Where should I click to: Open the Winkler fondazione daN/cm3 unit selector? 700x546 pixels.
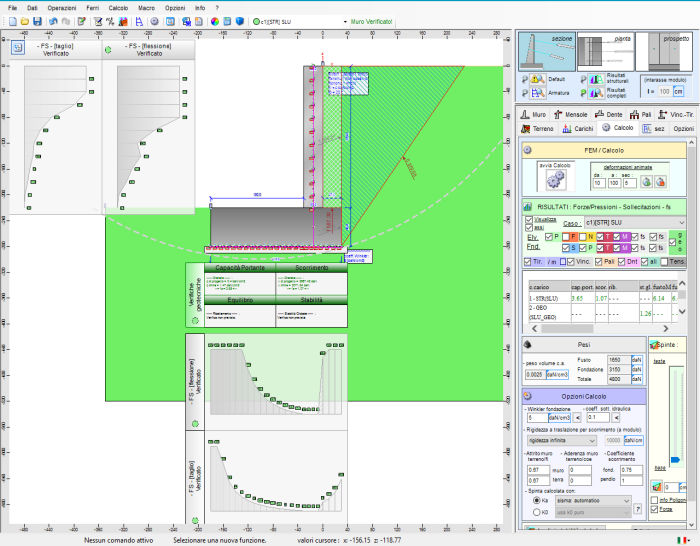[559, 417]
